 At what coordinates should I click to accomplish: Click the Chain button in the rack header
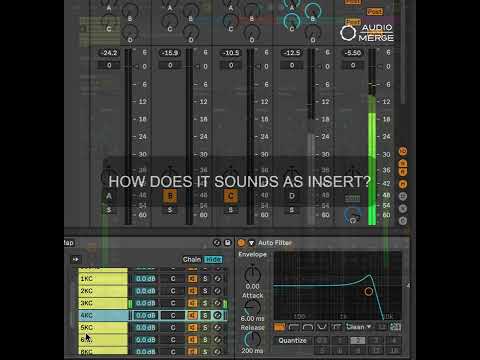[x=192, y=259]
